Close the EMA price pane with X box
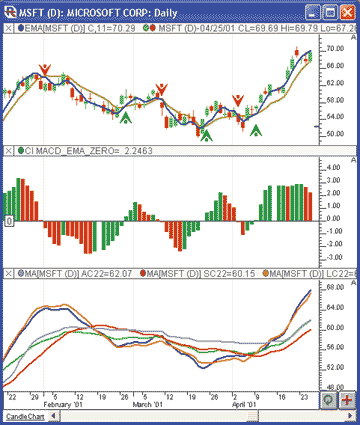 9,28
